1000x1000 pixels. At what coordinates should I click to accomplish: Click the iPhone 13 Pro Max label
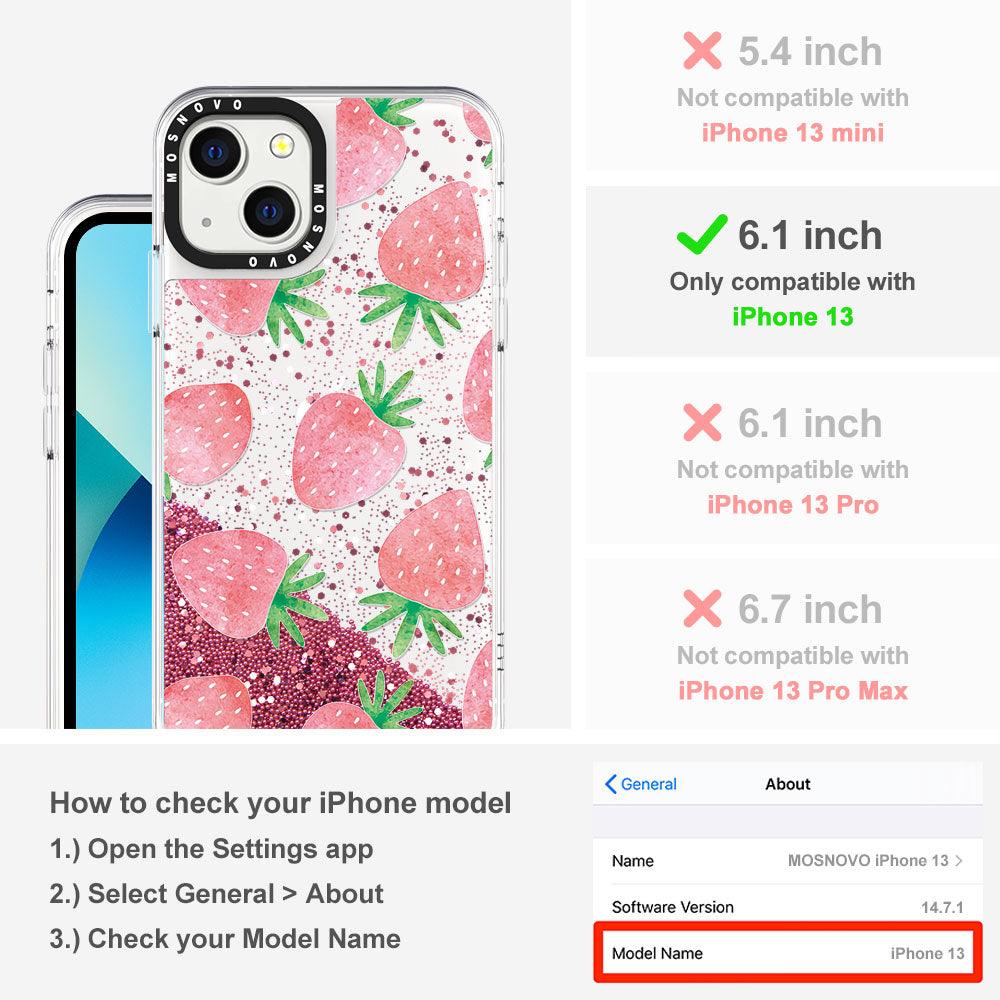pos(793,691)
